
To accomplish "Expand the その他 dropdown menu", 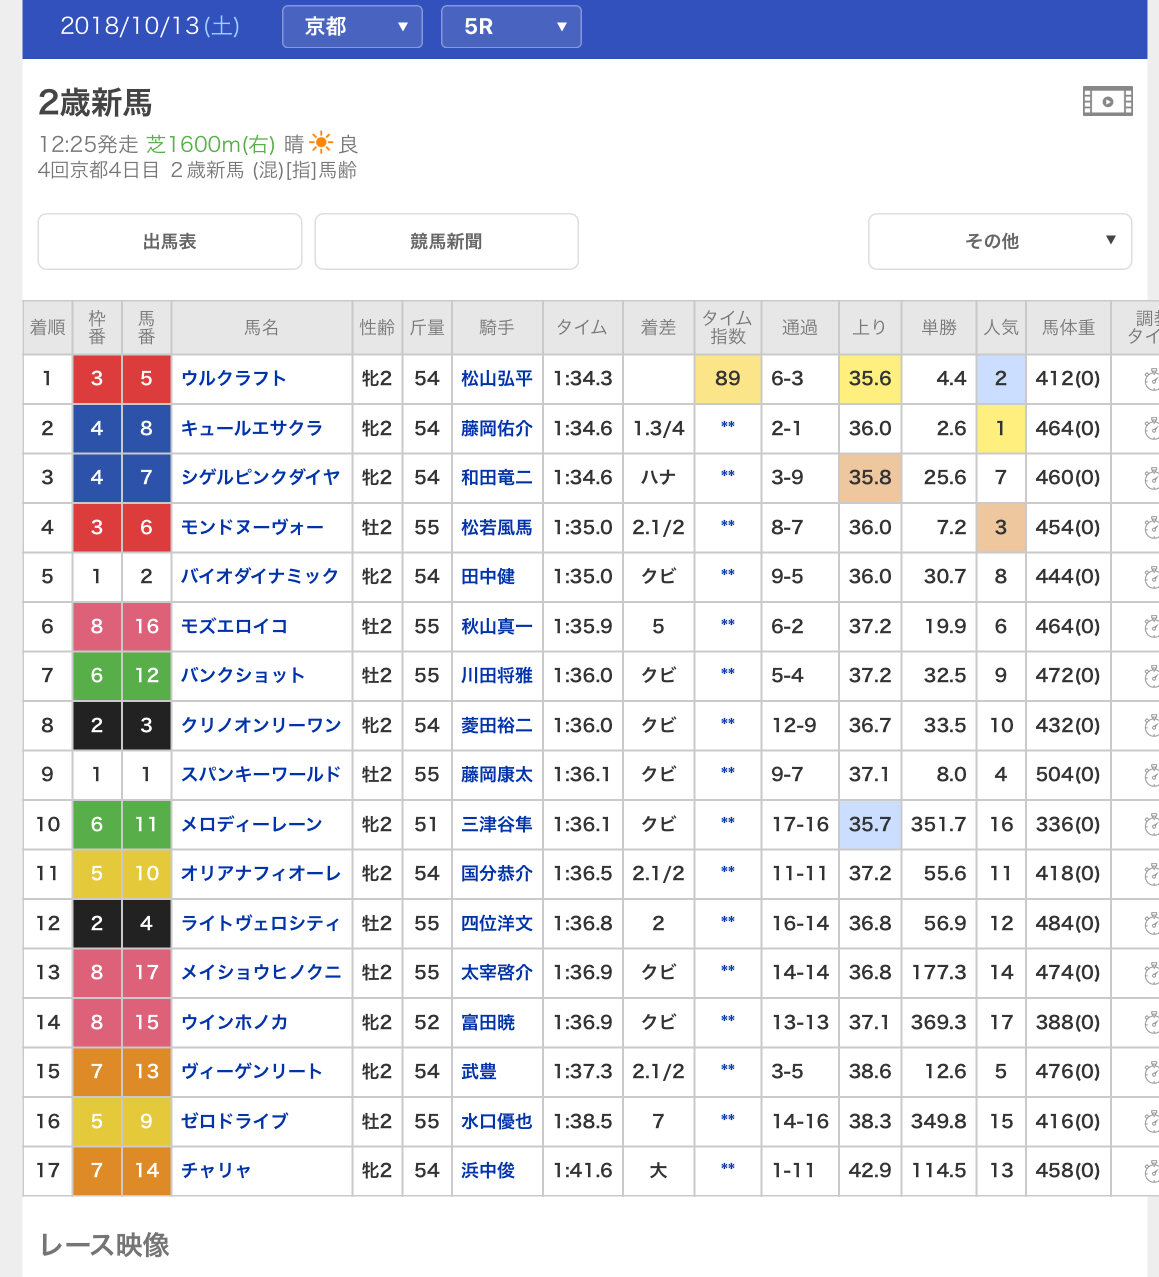I will [999, 241].
